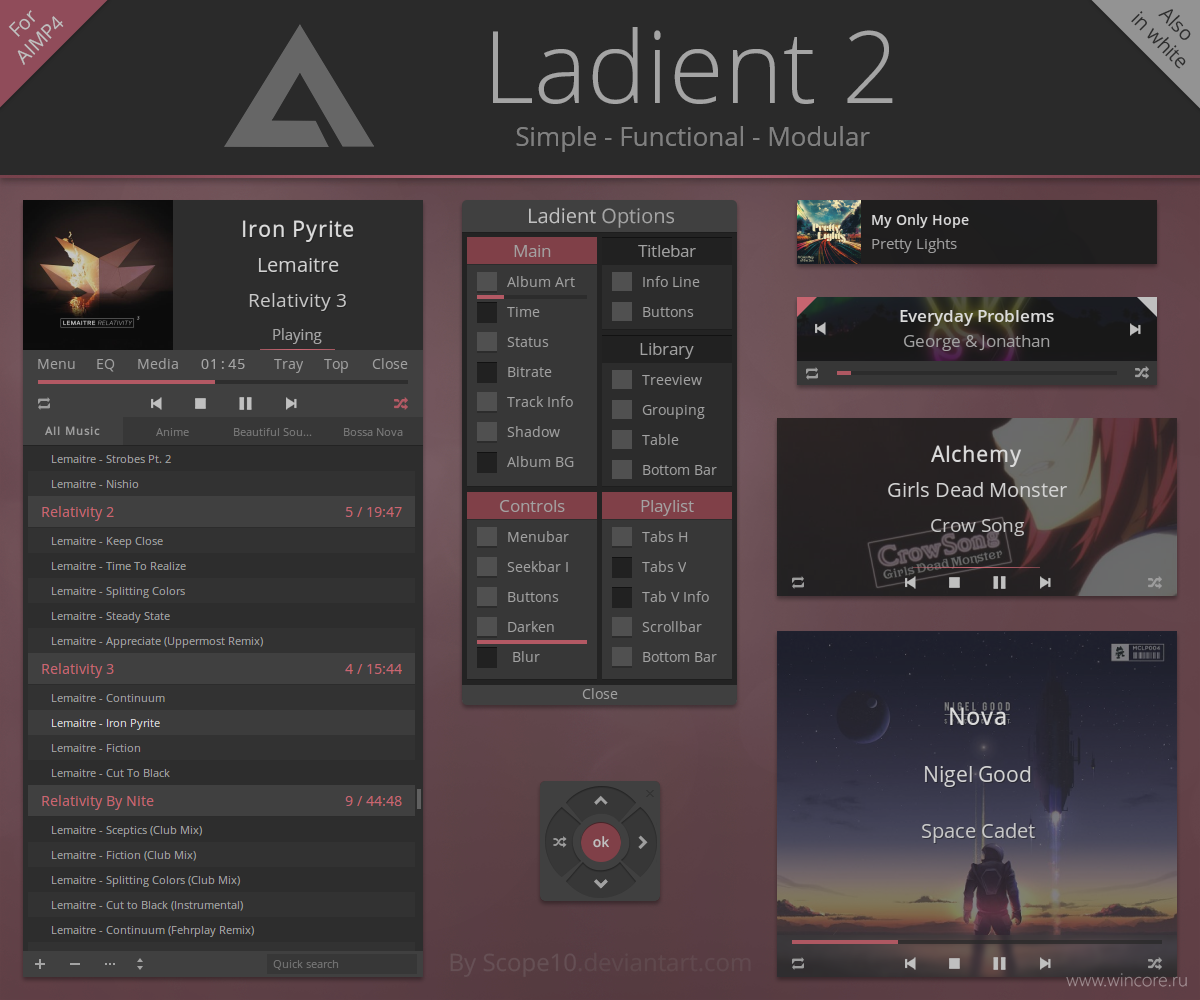Pause the Iron Pyrite track in main player
This screenshot has width=1200, height=1000.
click(x=245, y=404)
